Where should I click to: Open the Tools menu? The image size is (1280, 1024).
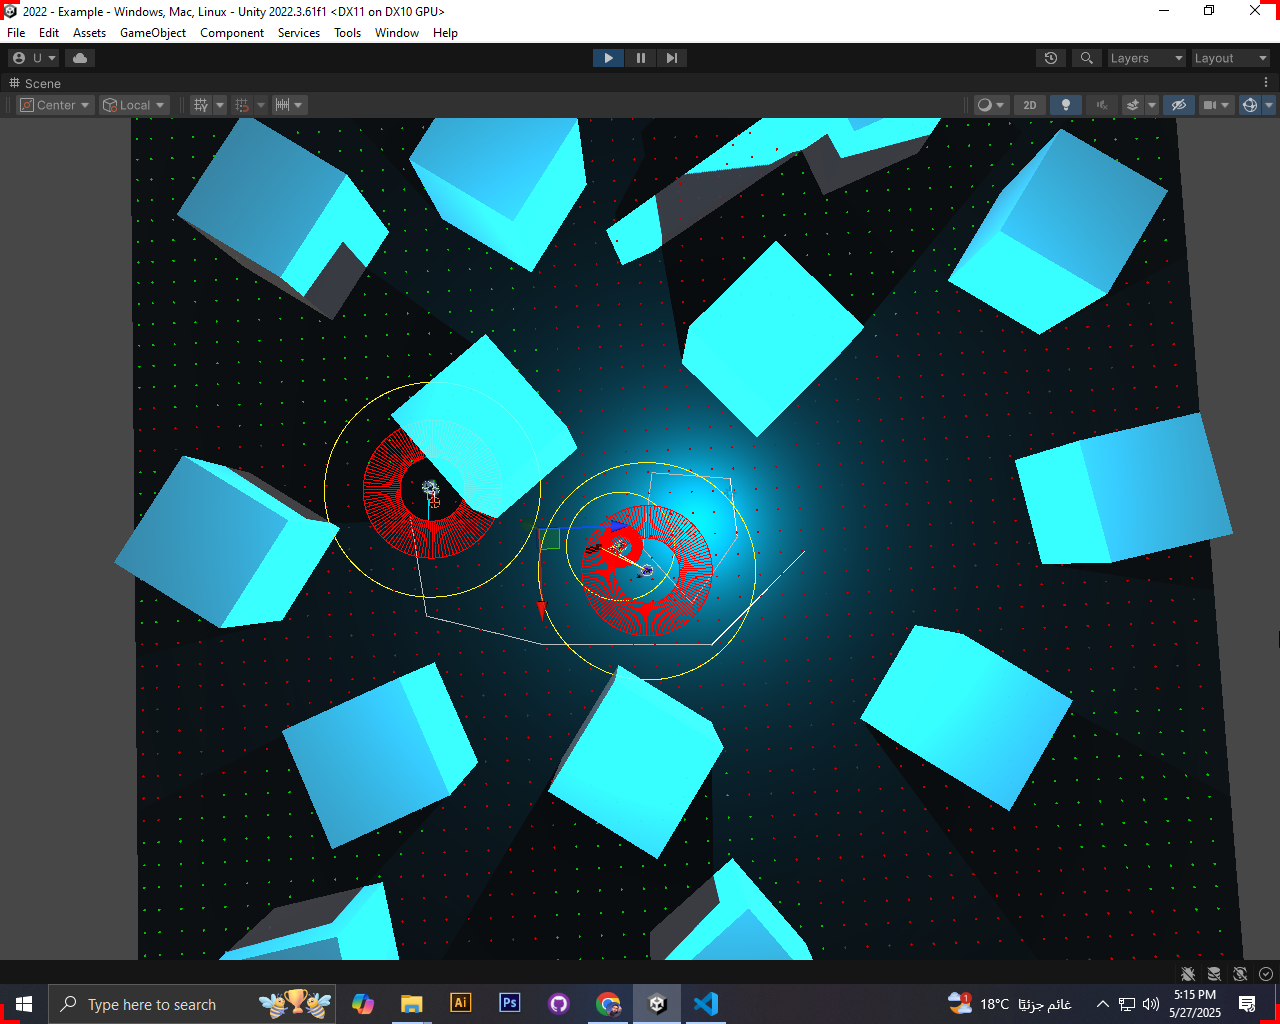(347, 33)
